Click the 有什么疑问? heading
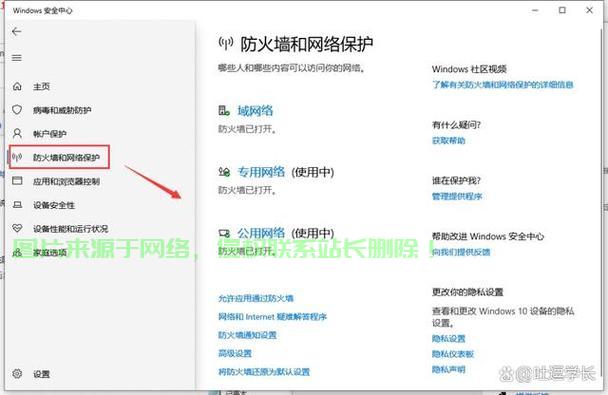Image resolution: width=608 pixels, height=395 pixels. click(x=456, y=125)
